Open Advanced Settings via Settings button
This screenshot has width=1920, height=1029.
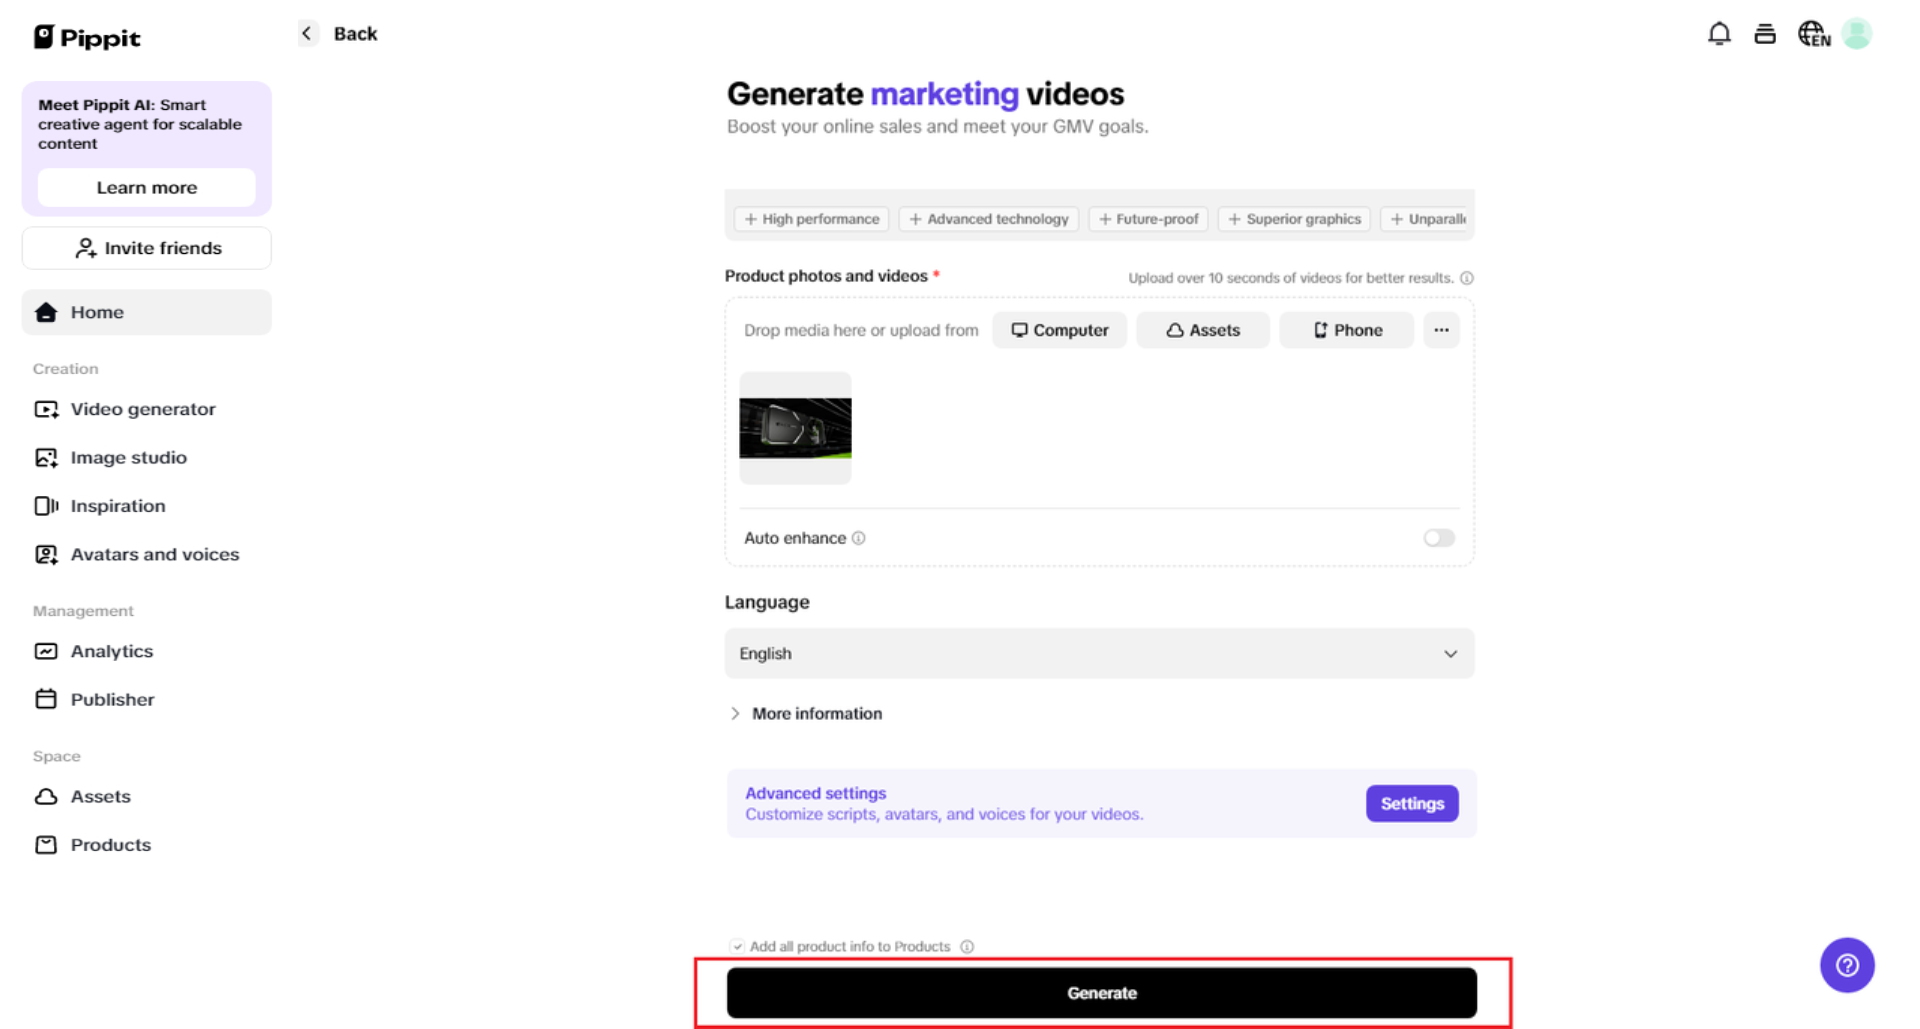[1411, 803]
